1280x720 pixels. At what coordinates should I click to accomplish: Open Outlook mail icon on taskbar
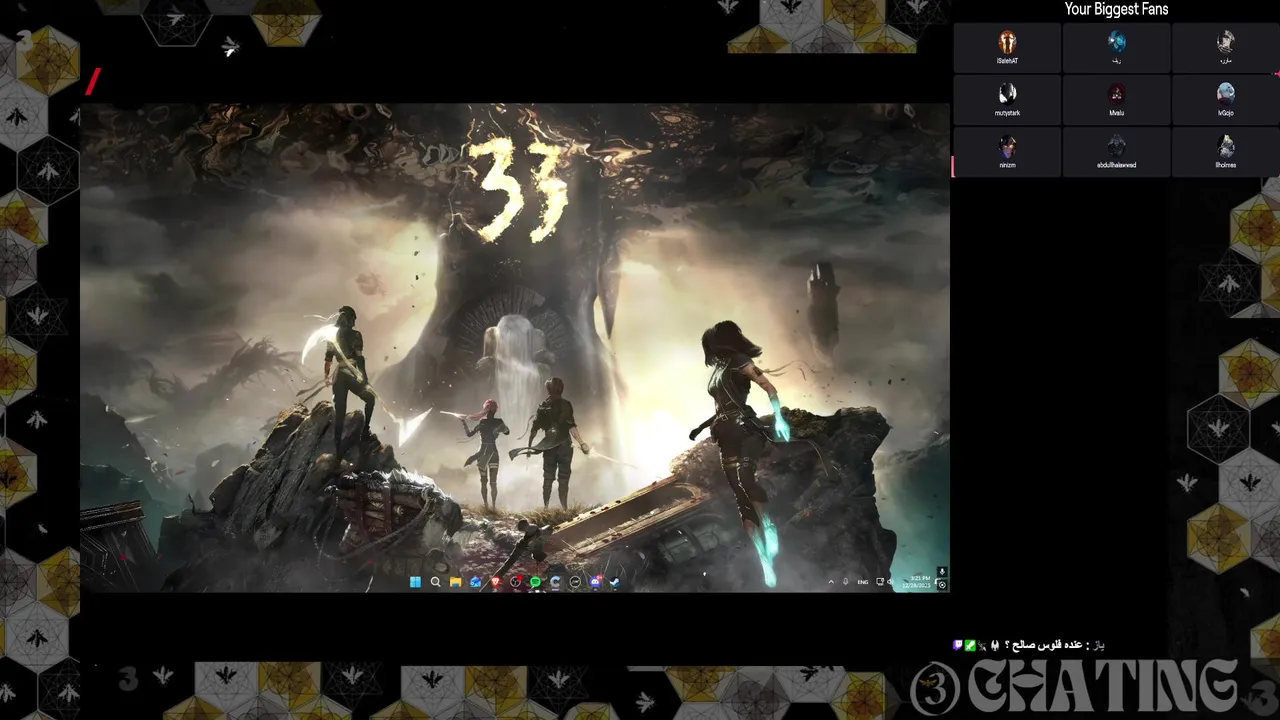[475, 582]
